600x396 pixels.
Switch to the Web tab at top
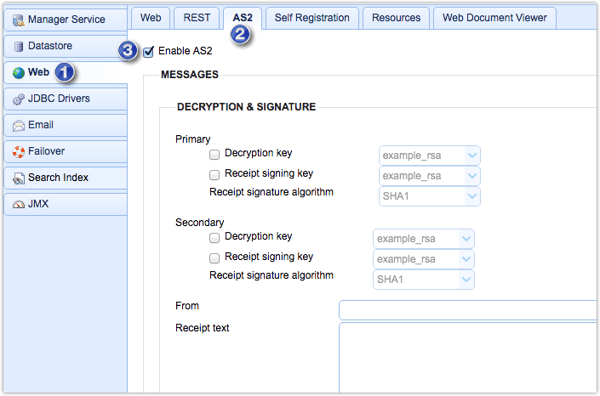click(150, 18)
